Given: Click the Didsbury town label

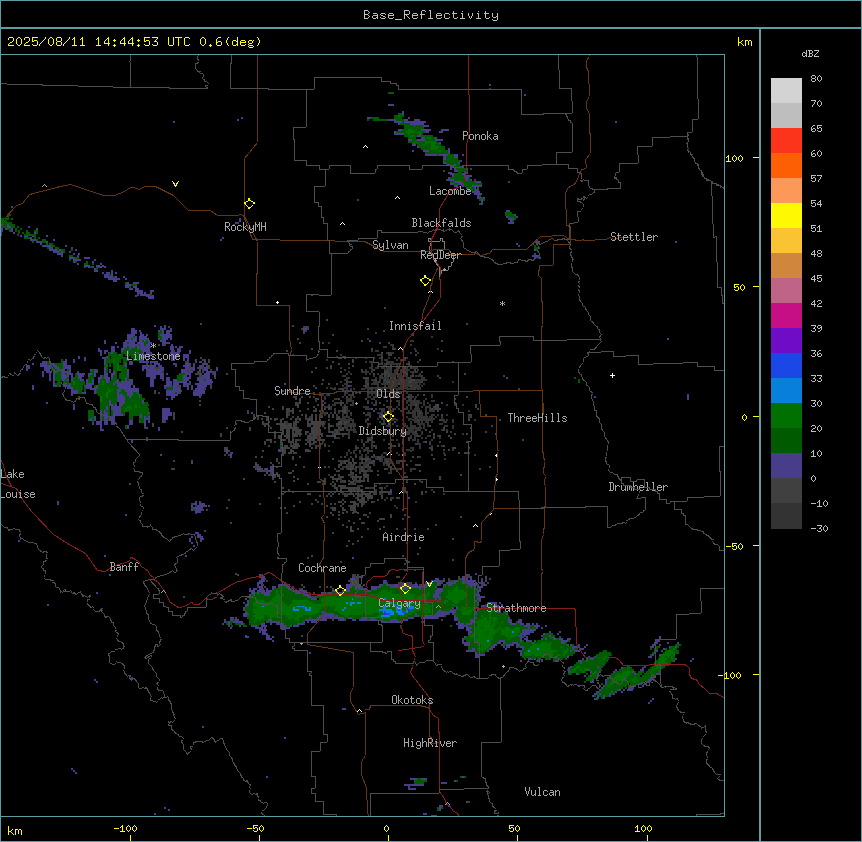Looking at the screenshot, I should pos(383,431).
